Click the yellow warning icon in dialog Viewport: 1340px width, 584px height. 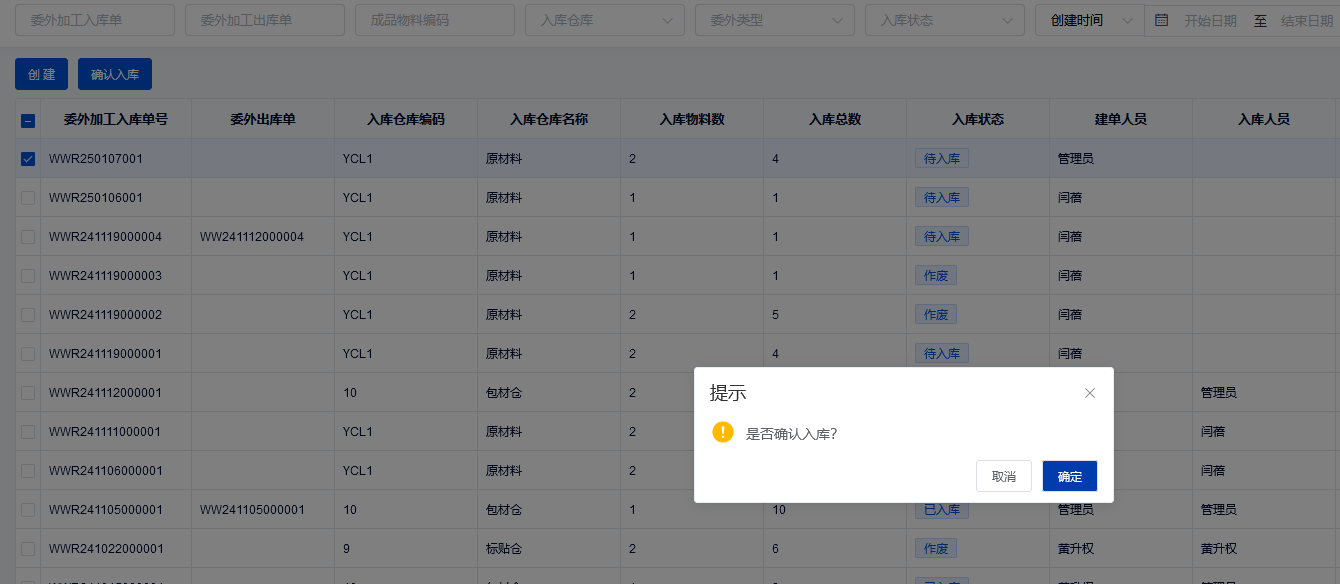pyautogui.click(x=723, y=432)
